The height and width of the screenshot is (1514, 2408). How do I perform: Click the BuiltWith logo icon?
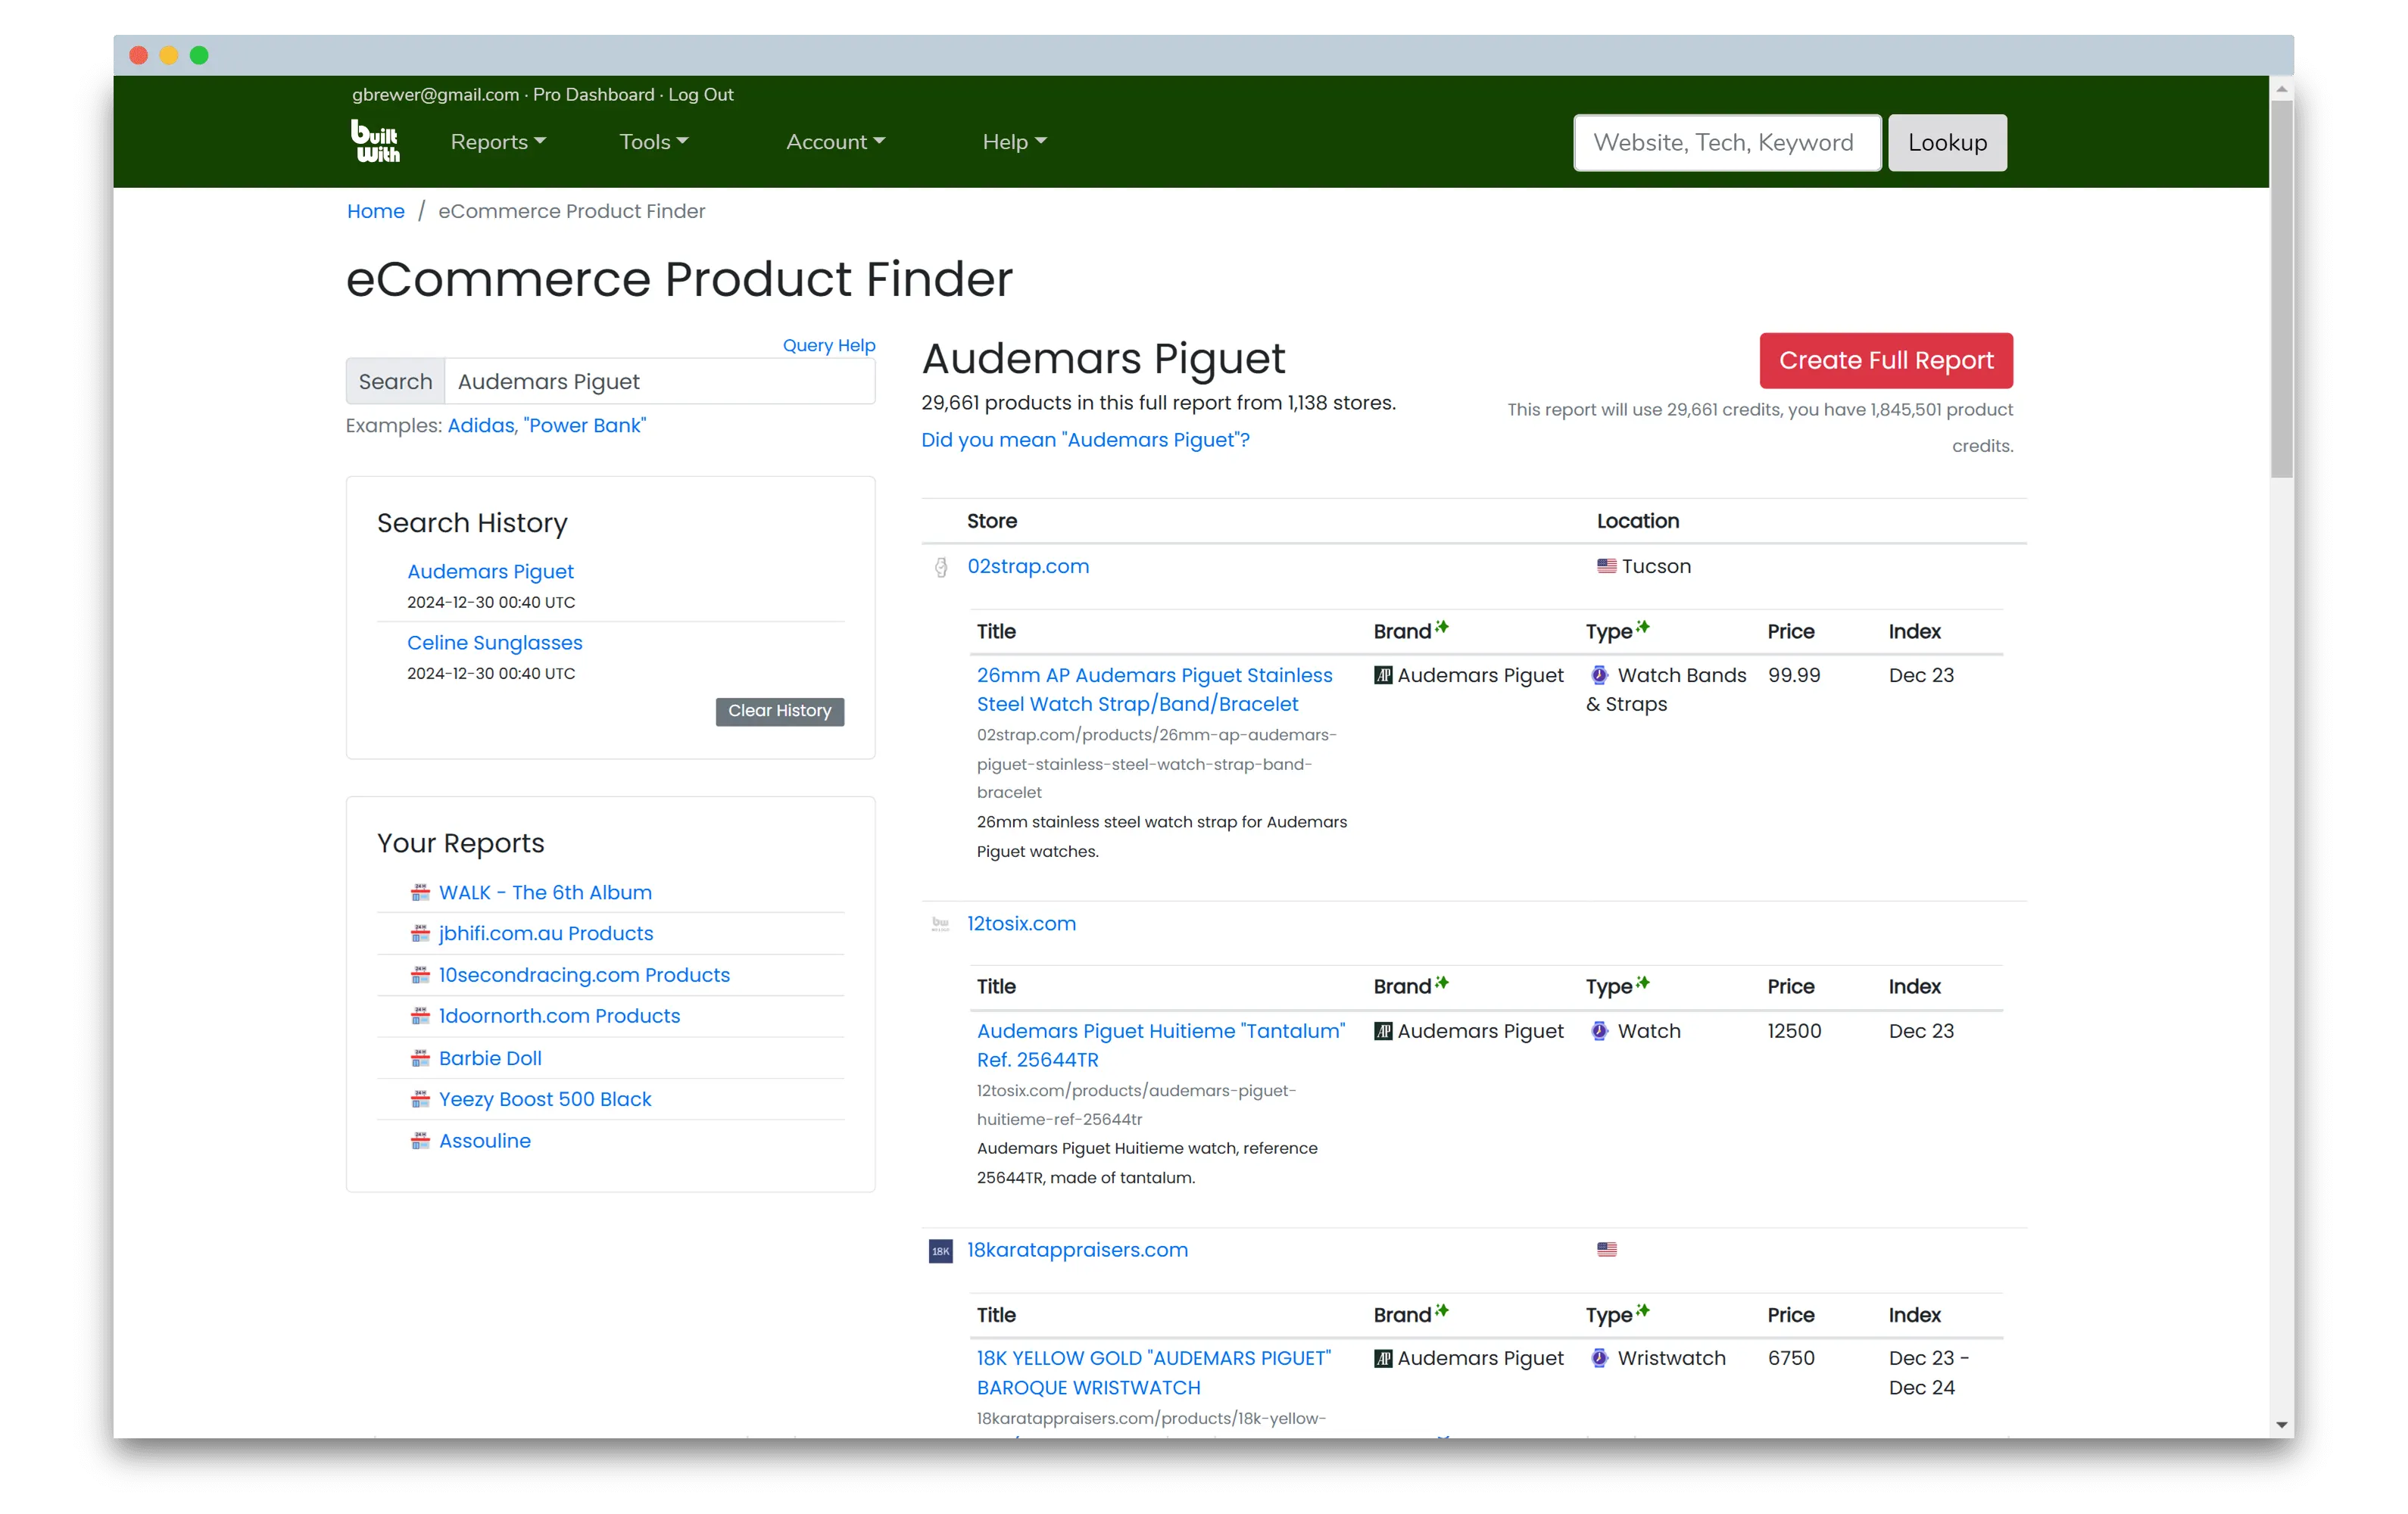(375, 141)
